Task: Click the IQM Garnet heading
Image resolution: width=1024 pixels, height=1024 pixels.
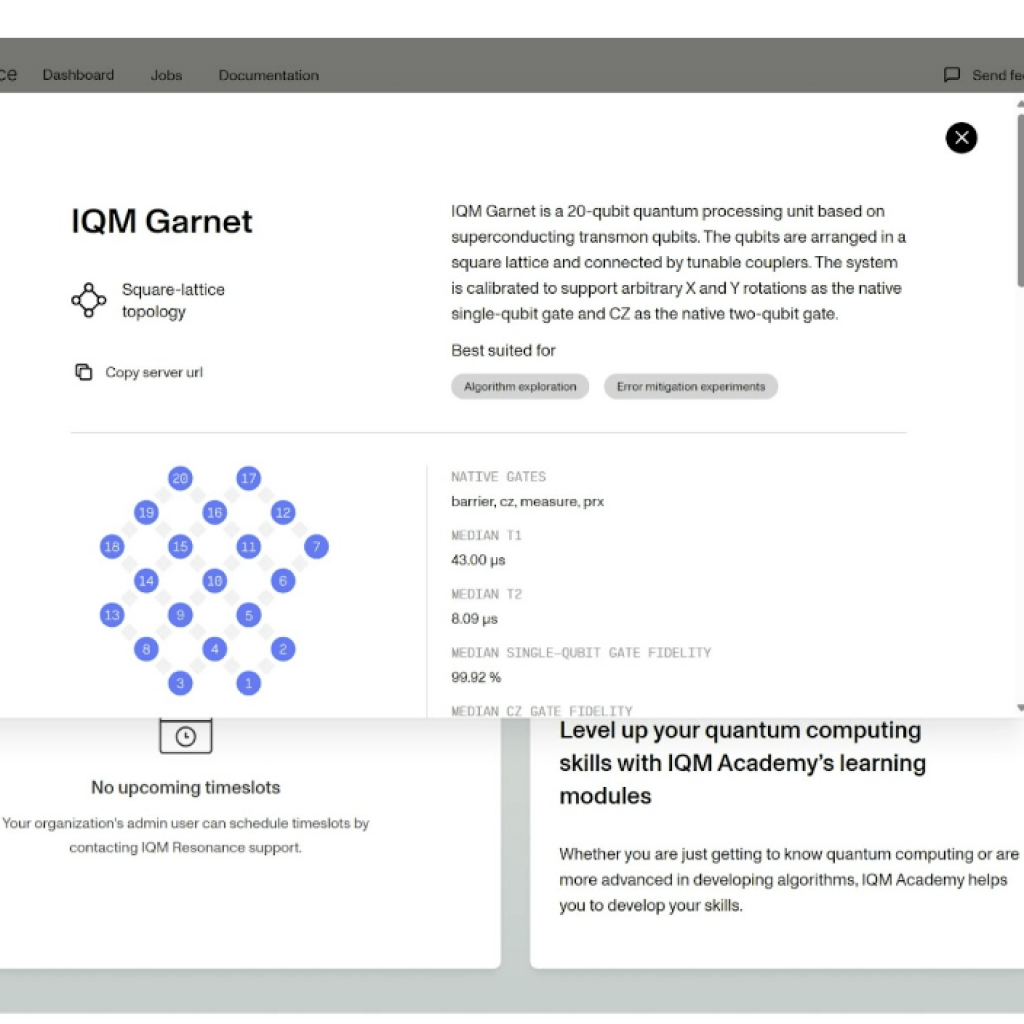Action: (x=161, y=221)
